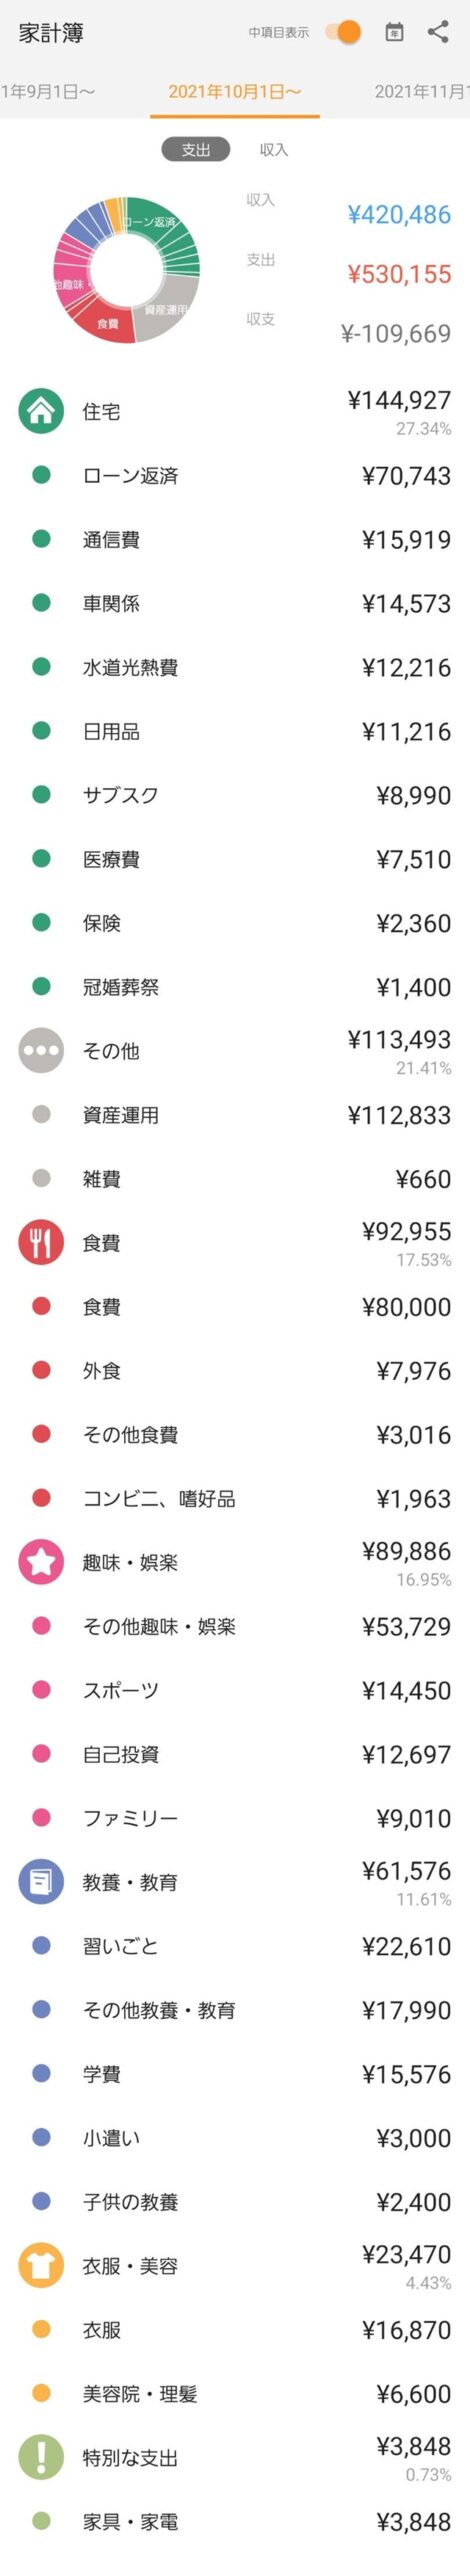470x2560 pixels.
Task: Open the green 特別な支出 exclamation icon
Action: (x=41, y=2456)
